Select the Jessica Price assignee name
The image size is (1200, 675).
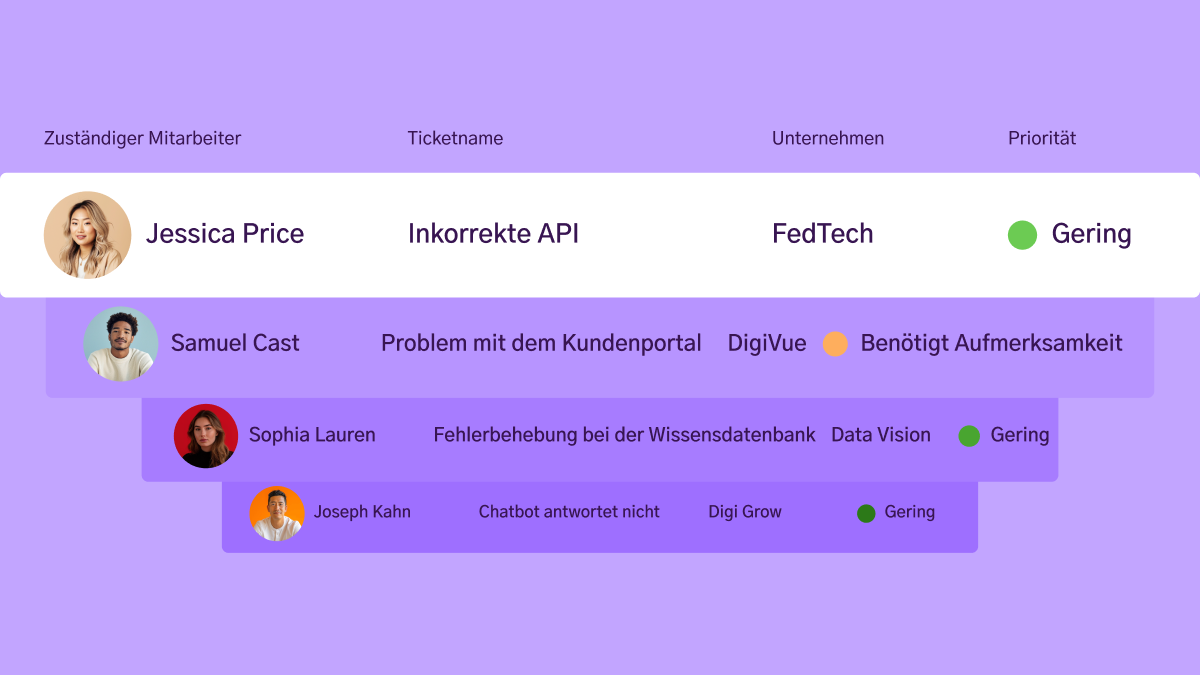pos(225,234)
